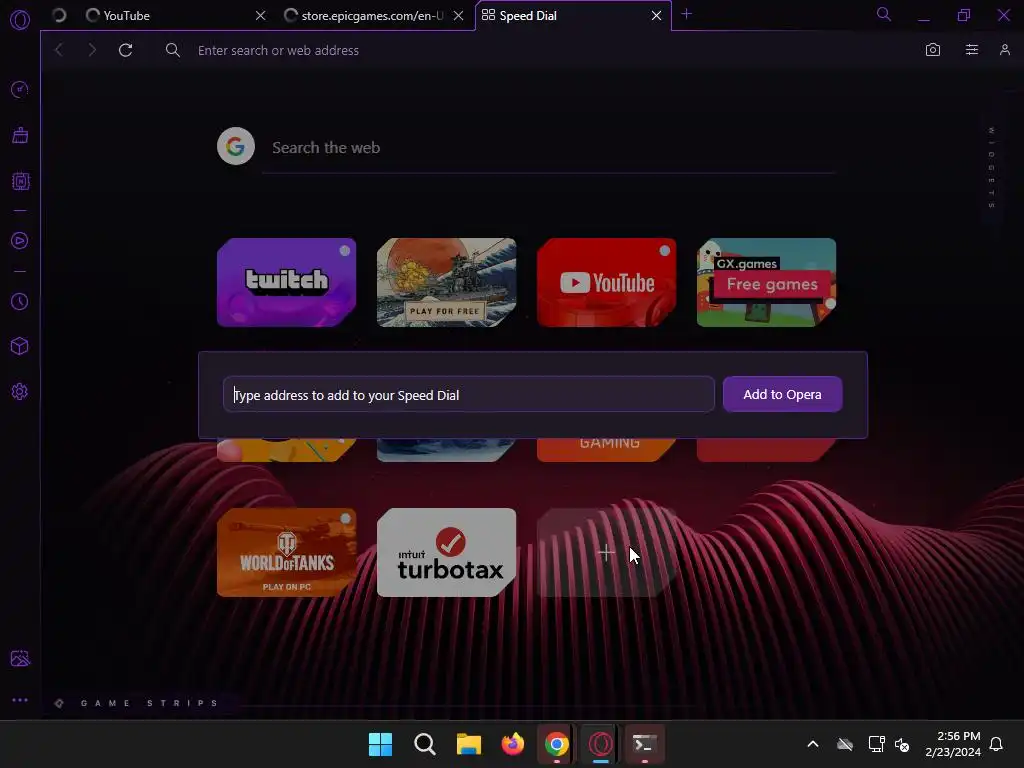Open Settings gear icon in sidebar
This screenshot has width=1024, height=768.
[x=20, y=391]
